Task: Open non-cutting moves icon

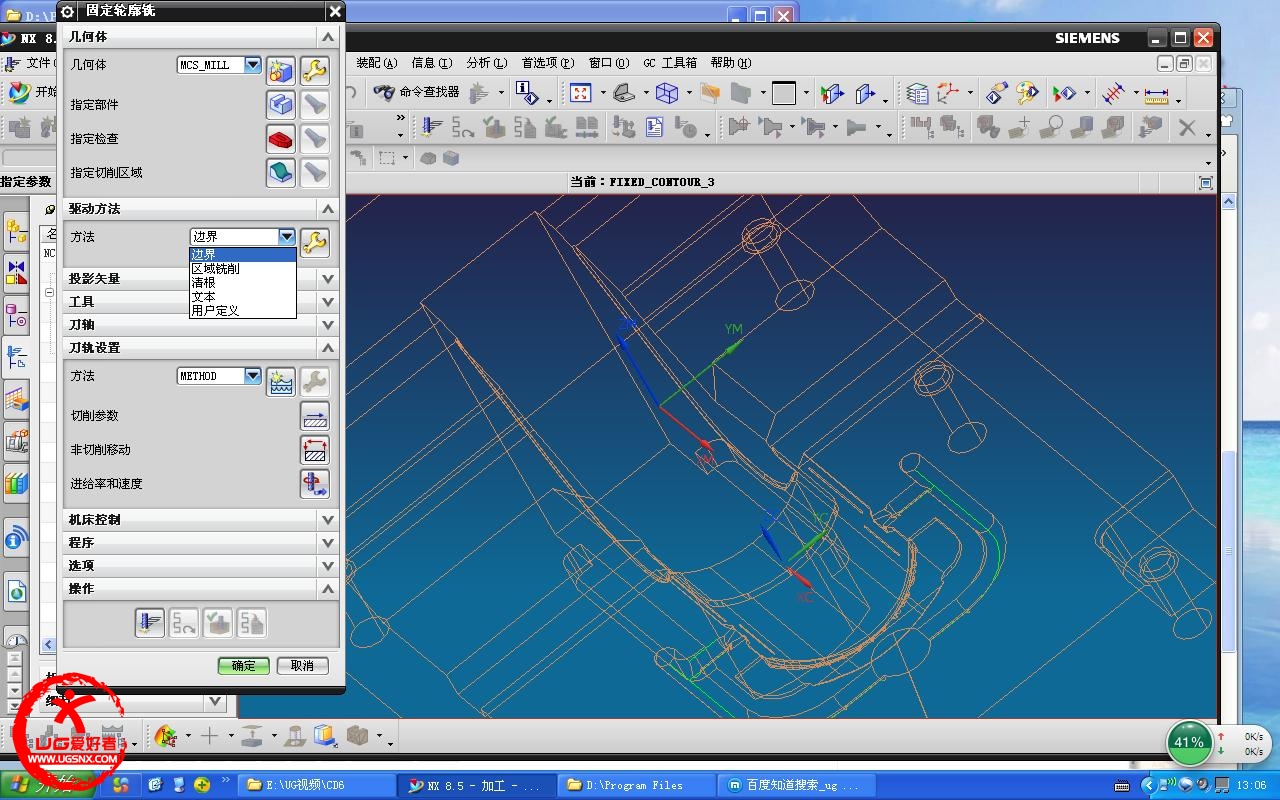Action: [315, 449]
